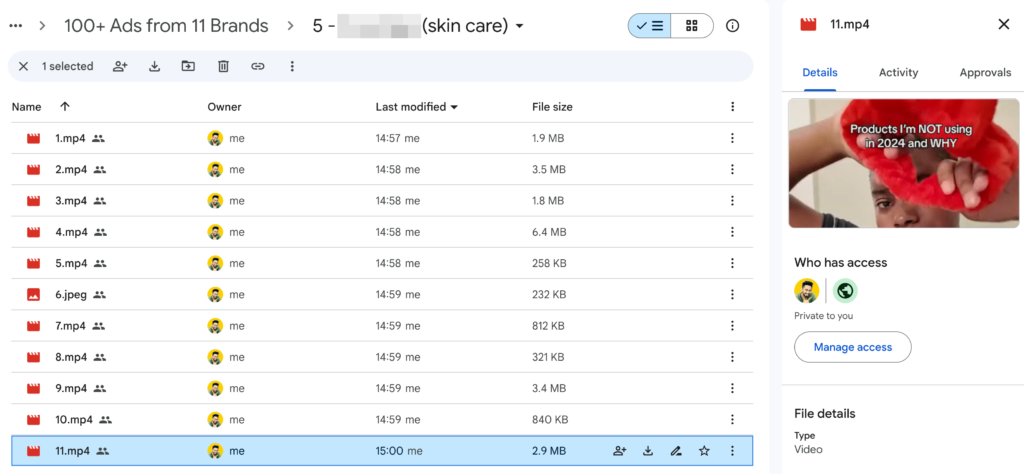Click the 6.4 MB file size cell
The image size is (1024, 474).
coord(549,232)
